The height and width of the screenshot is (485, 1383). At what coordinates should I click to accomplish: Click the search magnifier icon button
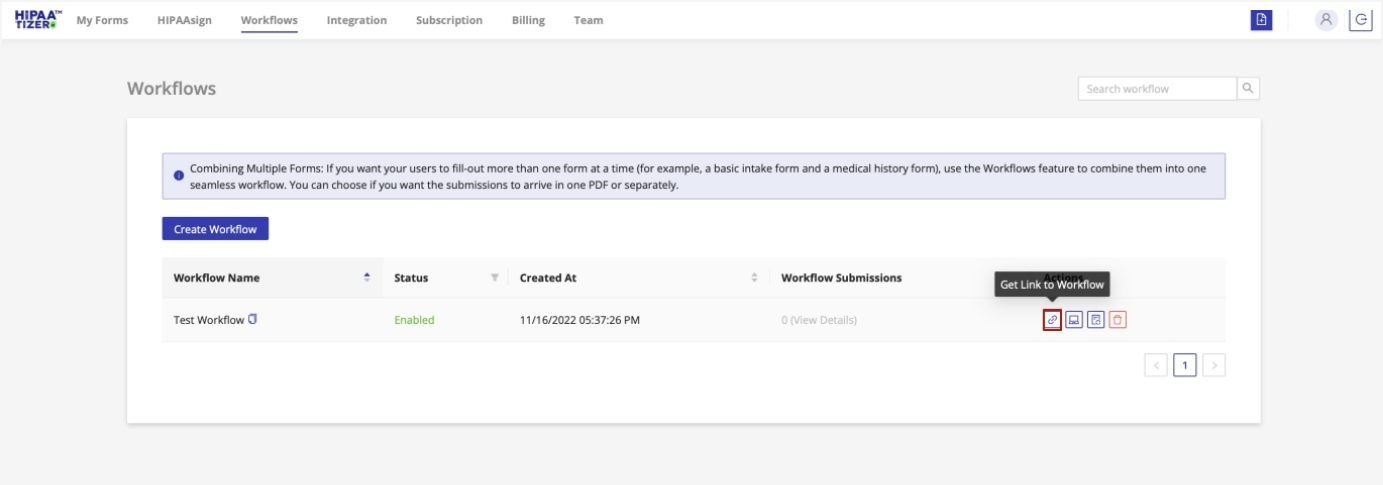[x=1248, y=88]
